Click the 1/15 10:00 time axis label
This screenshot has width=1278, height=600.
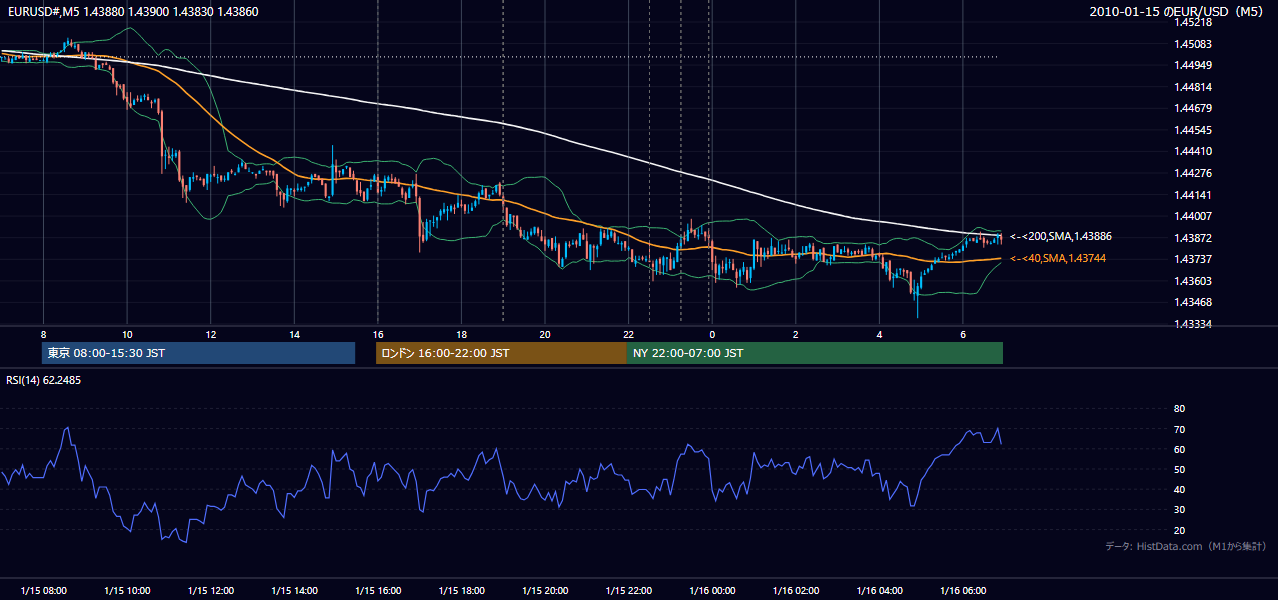click(127, 591)
